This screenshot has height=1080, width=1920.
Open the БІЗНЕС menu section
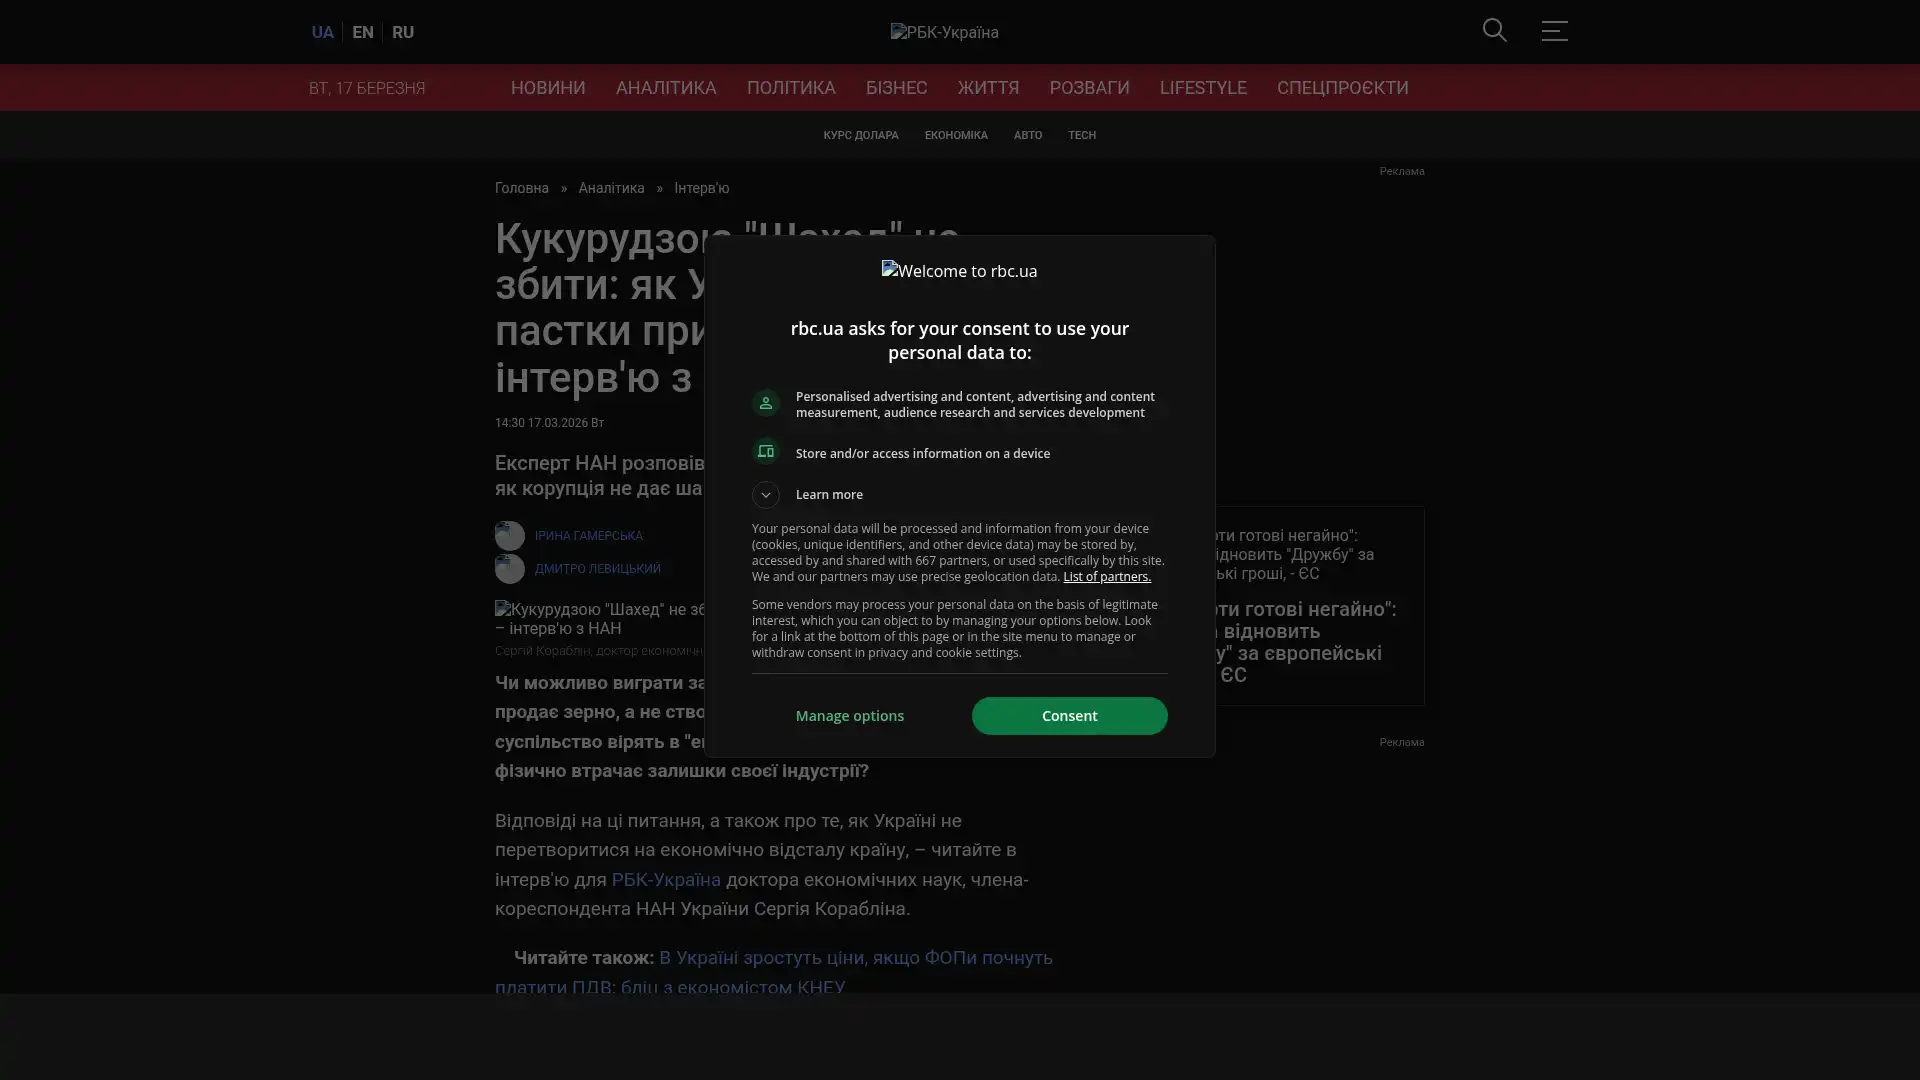pyautogui.click(x=896, y=88)
